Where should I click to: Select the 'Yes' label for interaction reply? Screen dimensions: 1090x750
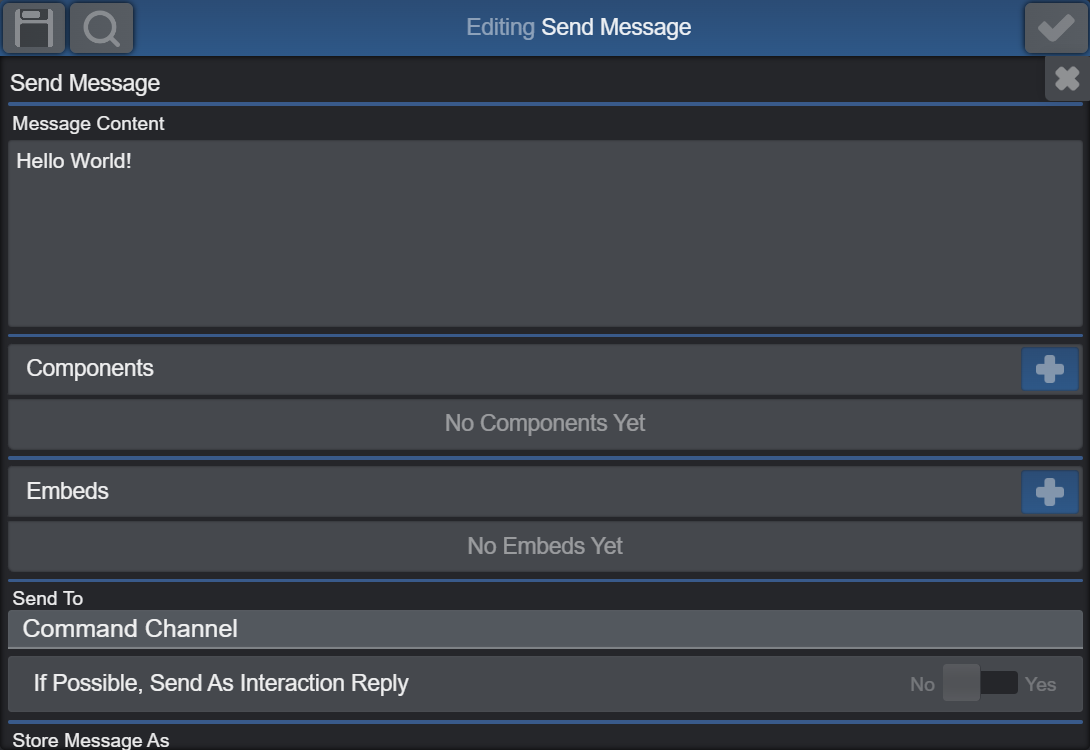coord(1040,685)
